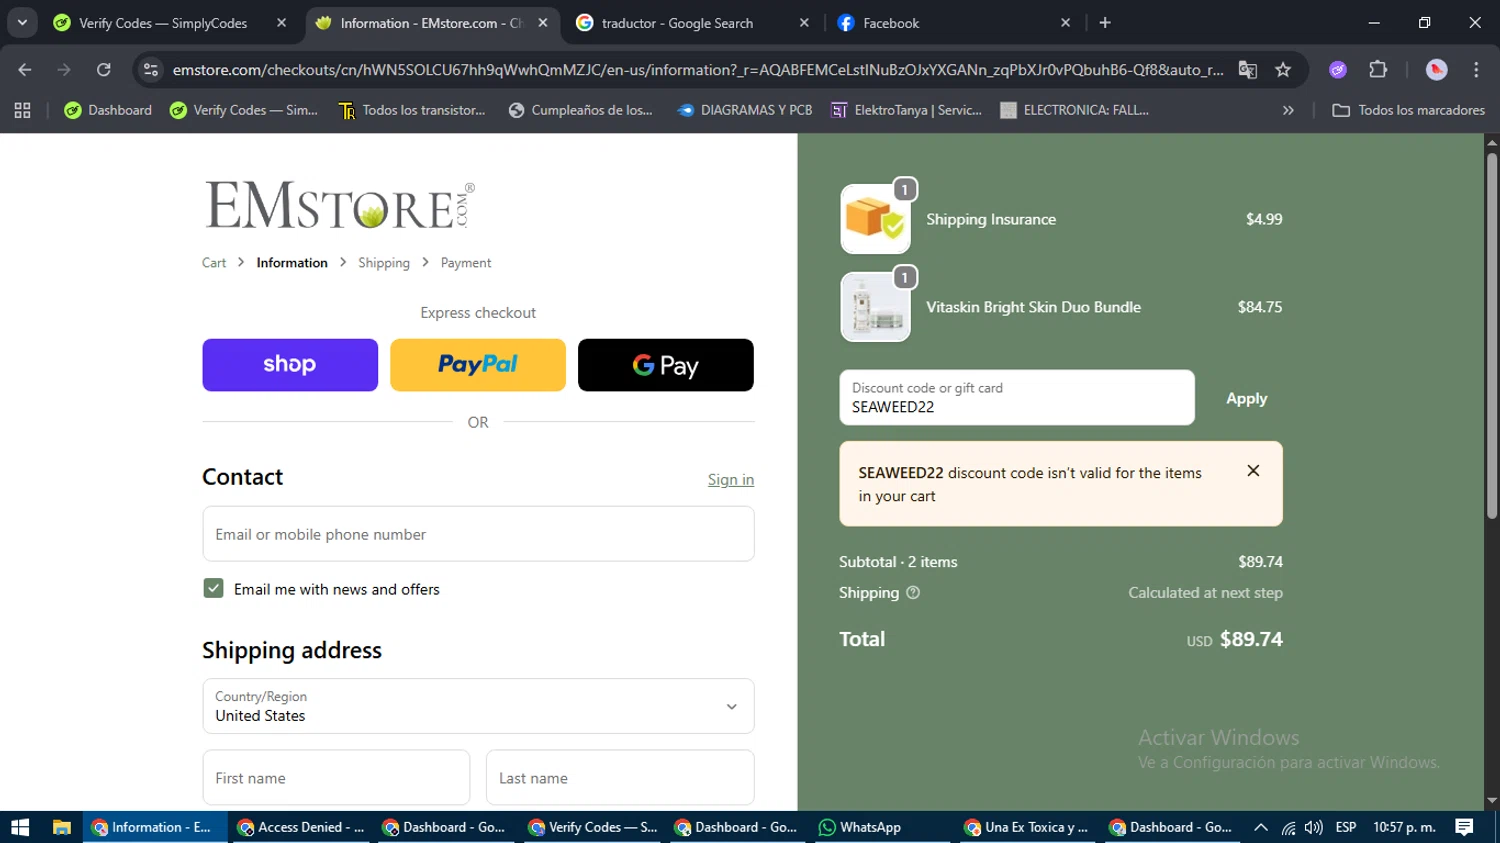Viewport: 1500px width, 843px height.
Task: Reload the EMstore checkout page
Action: [103, 69]
